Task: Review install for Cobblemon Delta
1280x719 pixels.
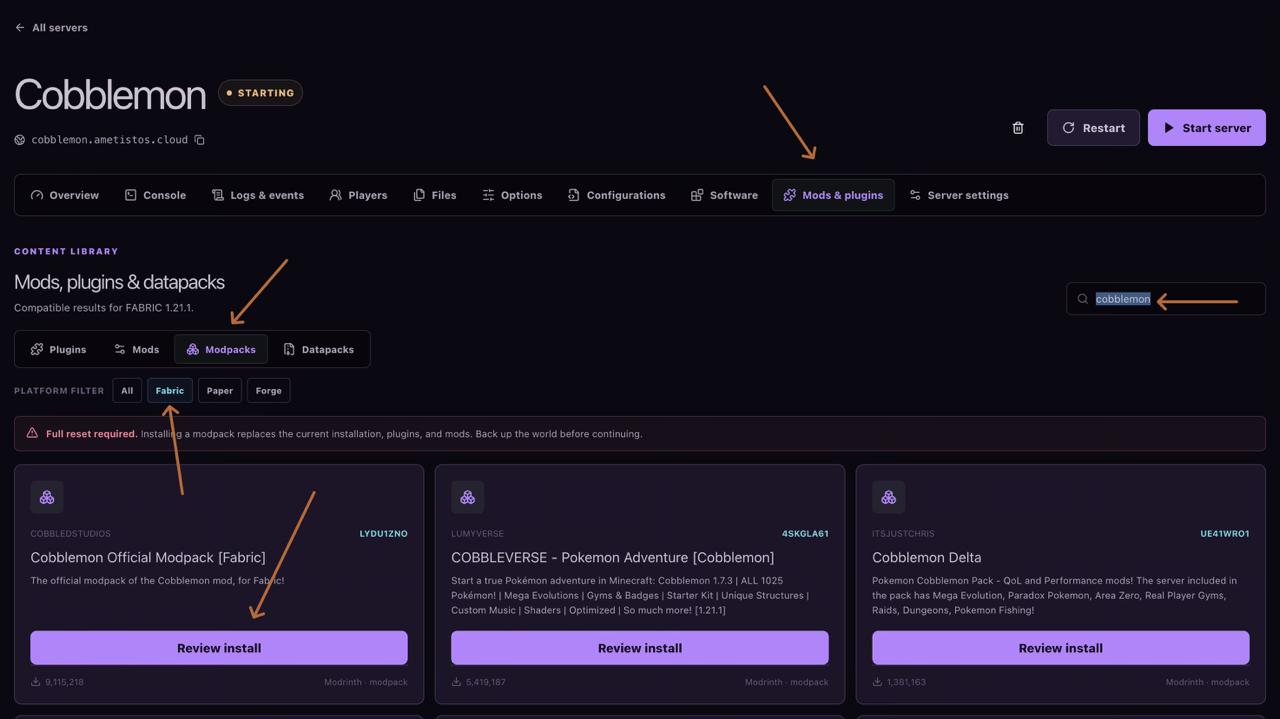Action: click(x=1061, y=648)
